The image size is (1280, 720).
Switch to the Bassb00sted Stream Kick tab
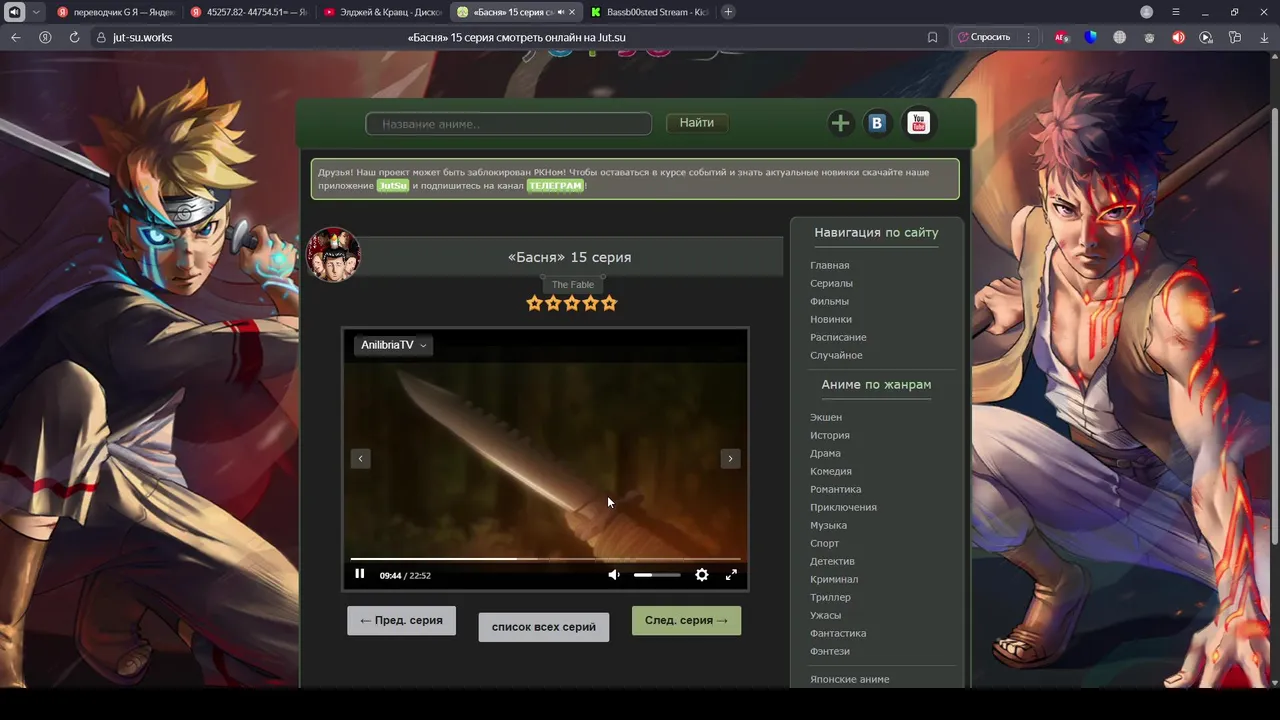coord(649,12)
